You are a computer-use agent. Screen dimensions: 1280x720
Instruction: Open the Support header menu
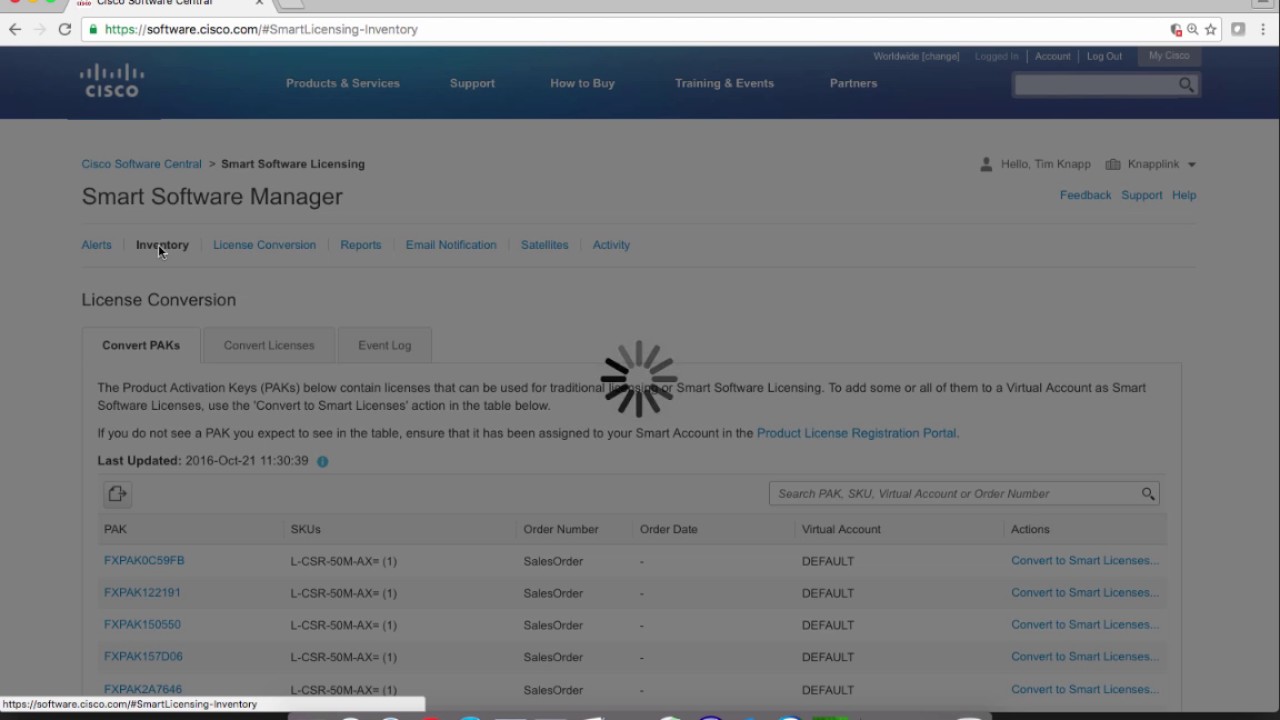472,83
